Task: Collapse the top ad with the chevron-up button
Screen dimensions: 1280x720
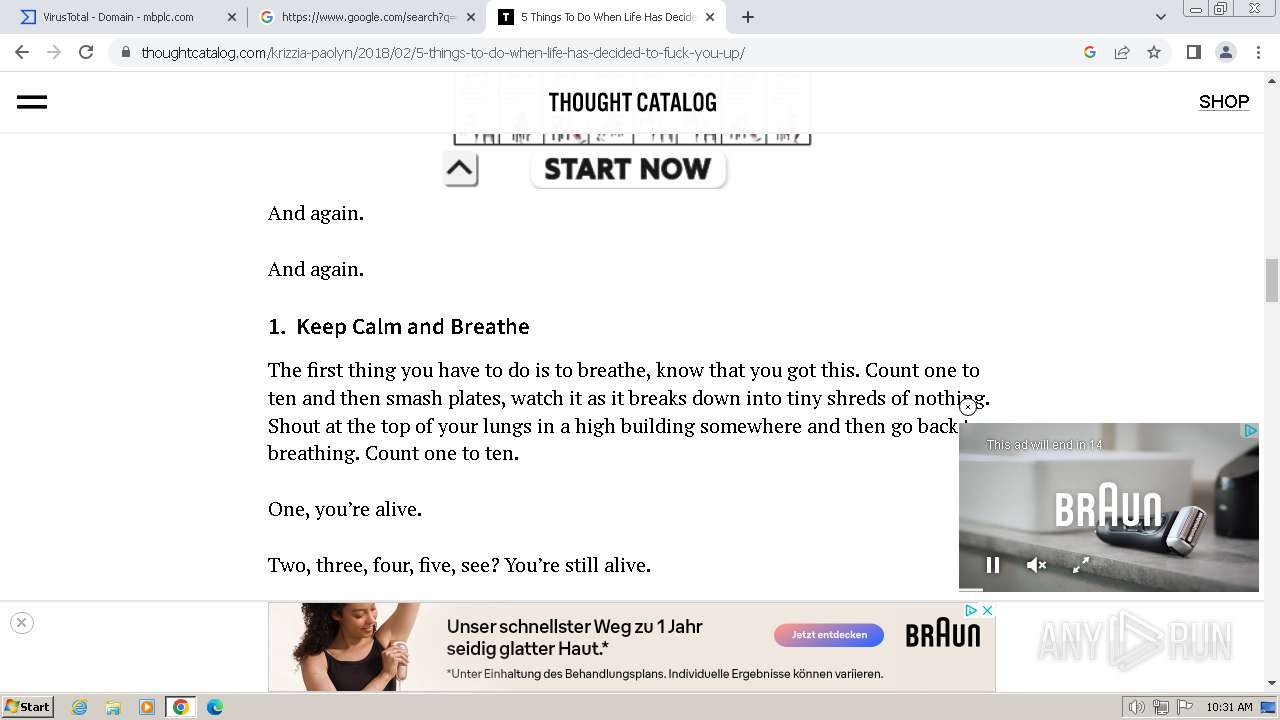Action: click(x=460, y=169)
